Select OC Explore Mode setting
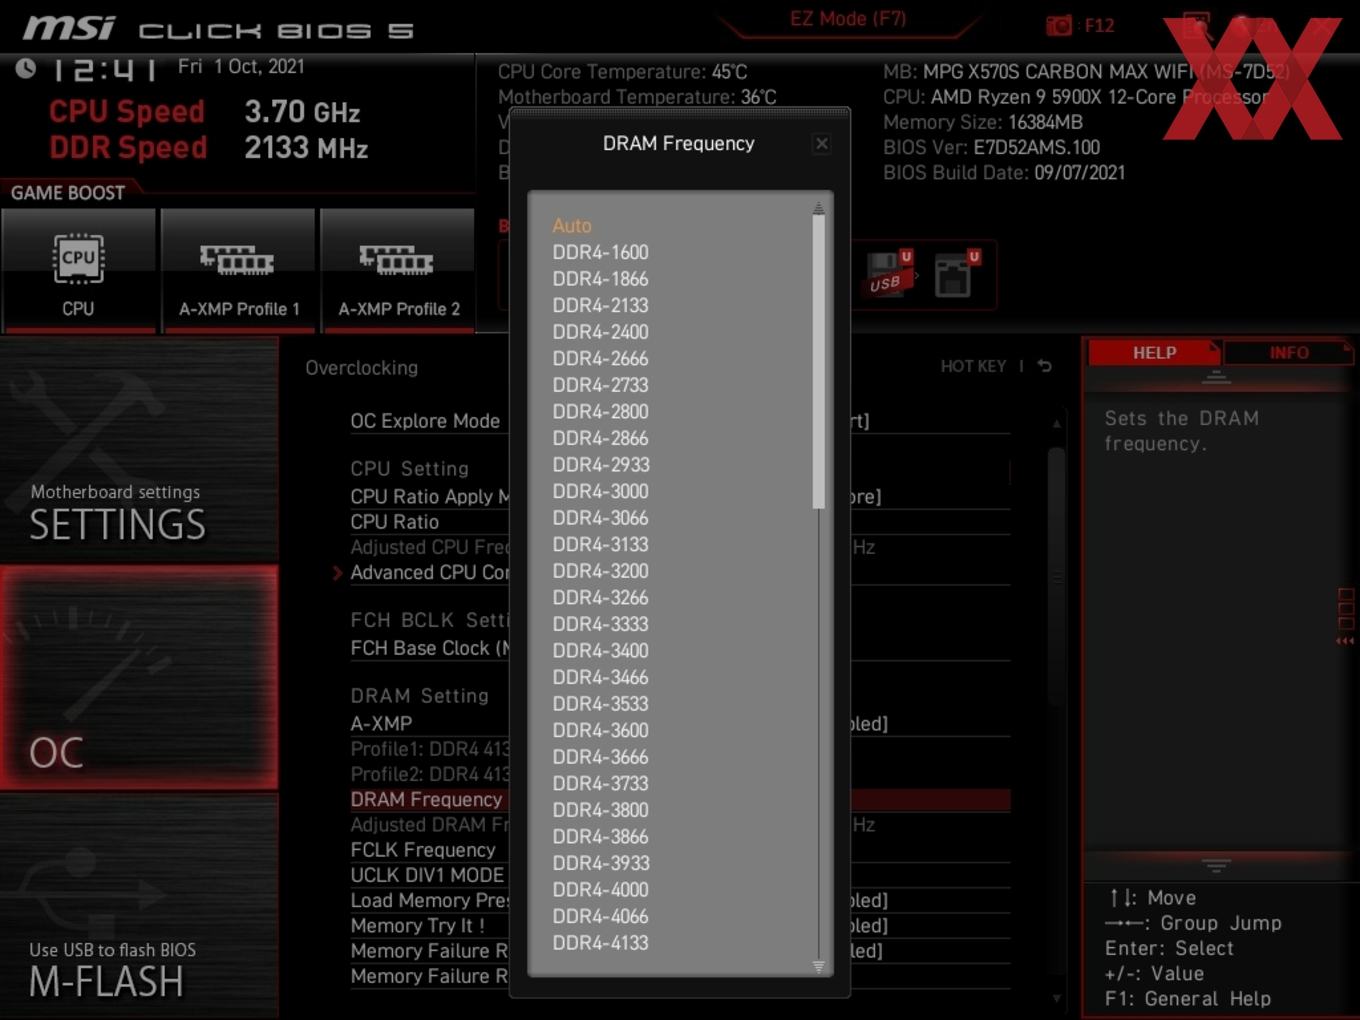Screen dimensions: 1360x1020 coord(425,421)
